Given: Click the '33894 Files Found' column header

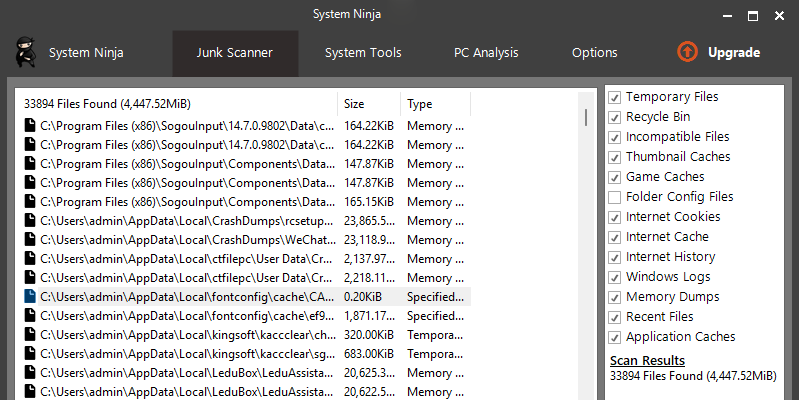Looking at the screenshot, I should point(176,104).
